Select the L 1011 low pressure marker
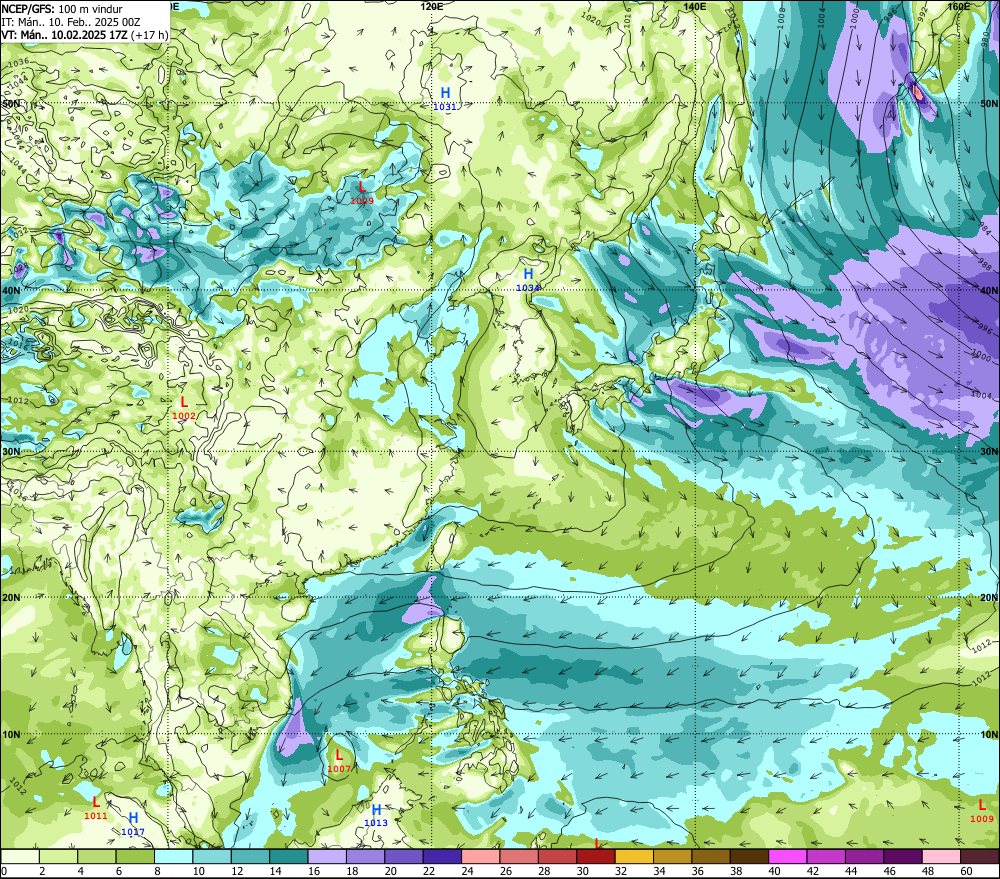Viewport: 1000px width, 879px height. point(96,808)
